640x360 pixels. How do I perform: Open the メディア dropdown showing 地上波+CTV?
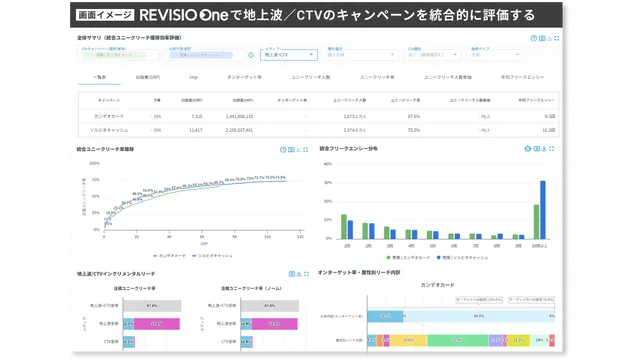tap(289, 55)
